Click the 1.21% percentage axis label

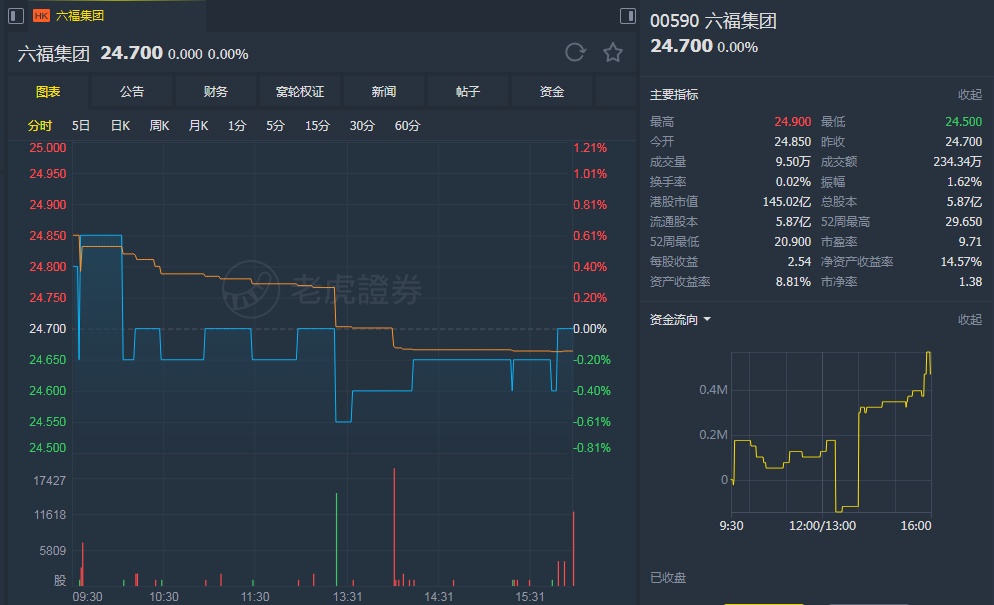590,148
